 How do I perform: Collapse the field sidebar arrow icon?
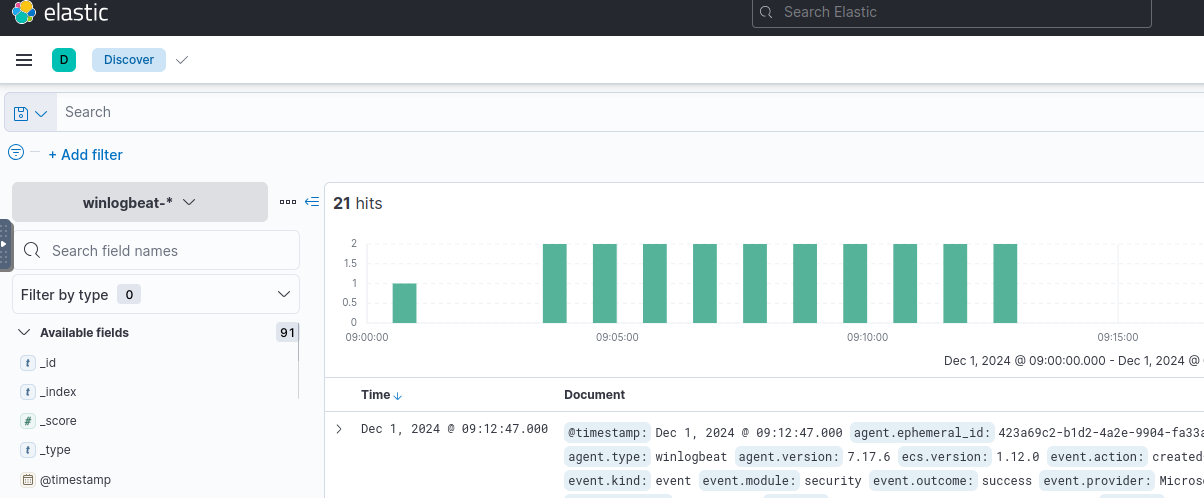click(x=312, y=202)
